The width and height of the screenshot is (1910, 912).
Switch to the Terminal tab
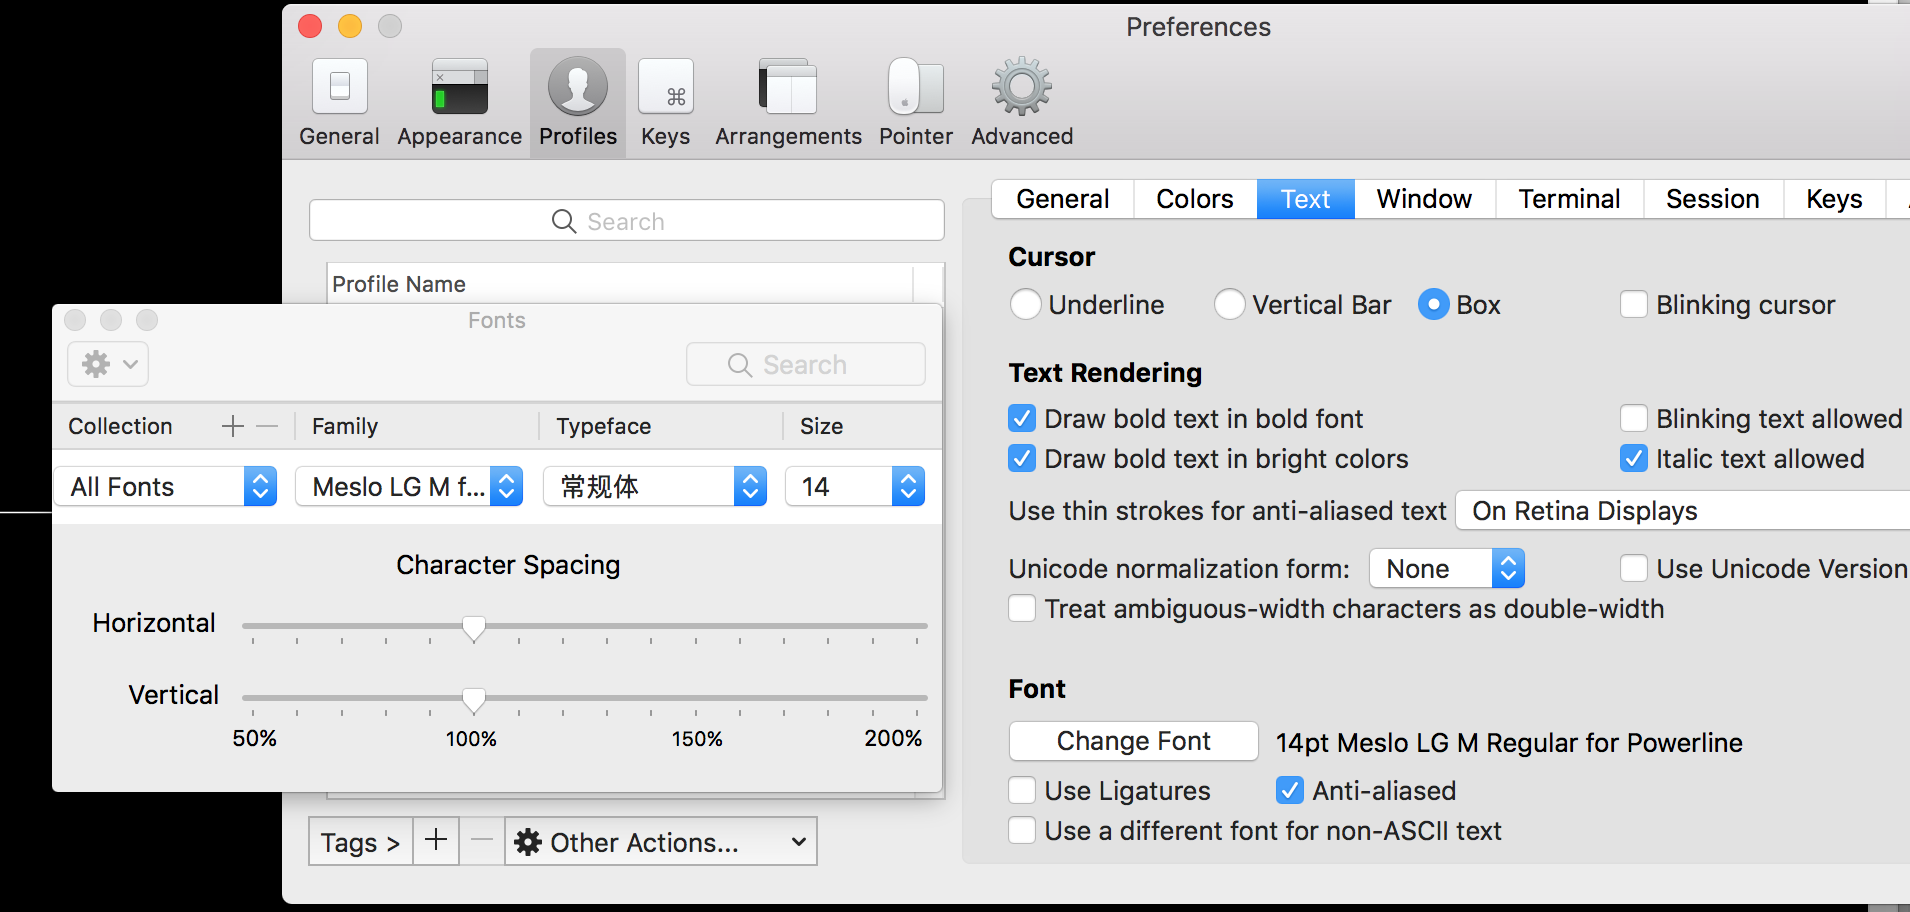pos(1569,199)
